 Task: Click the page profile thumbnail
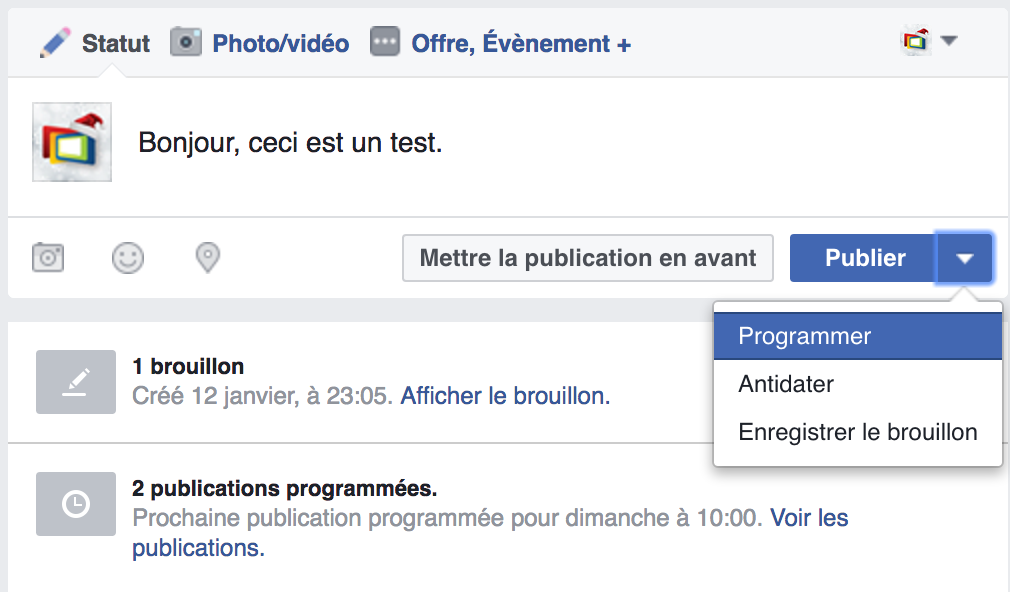point(71,142)
